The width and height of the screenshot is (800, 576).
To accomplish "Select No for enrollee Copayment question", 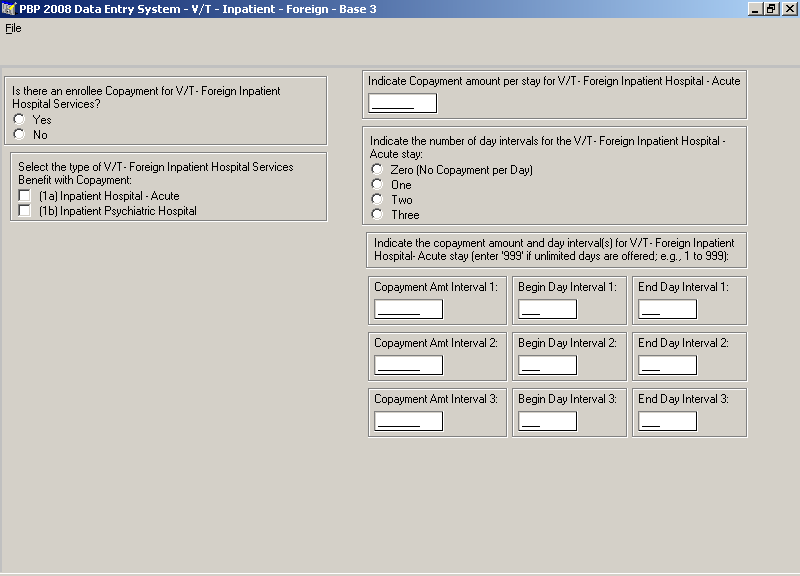I will [19, 134].
